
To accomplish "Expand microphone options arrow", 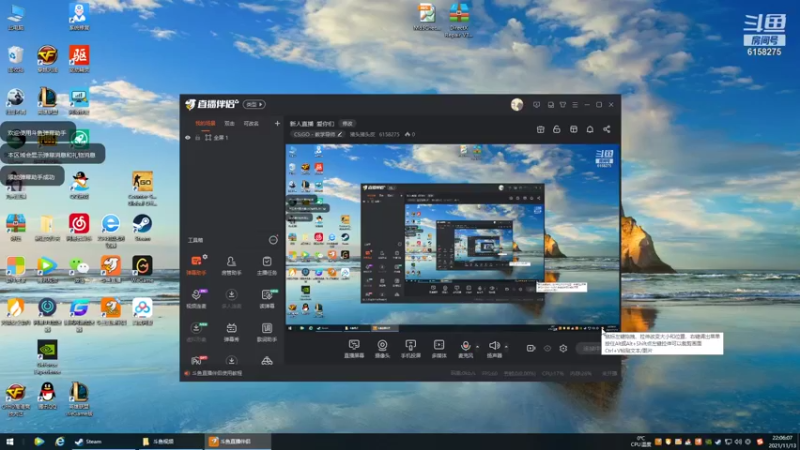I will point(478,346).
